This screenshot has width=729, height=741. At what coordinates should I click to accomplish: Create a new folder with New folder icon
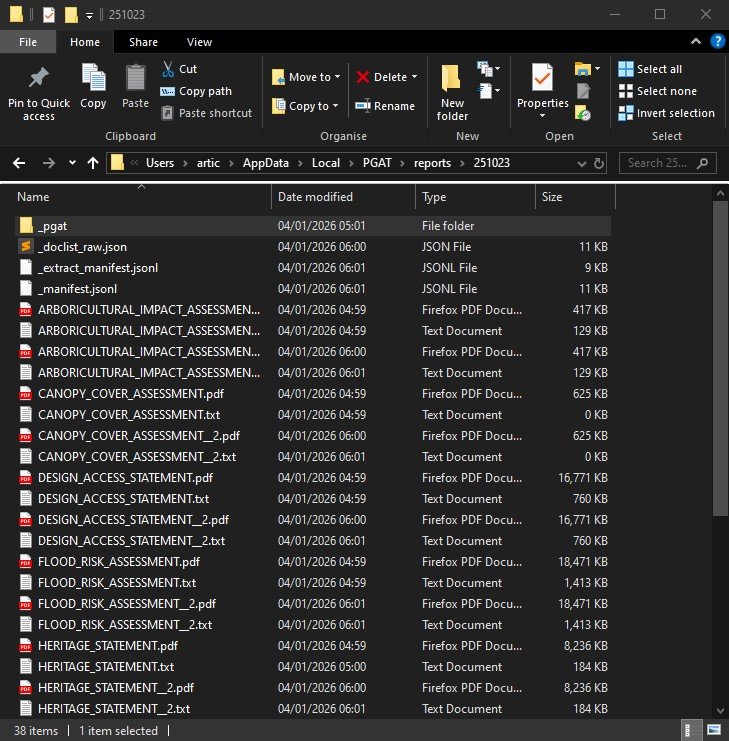452,78
